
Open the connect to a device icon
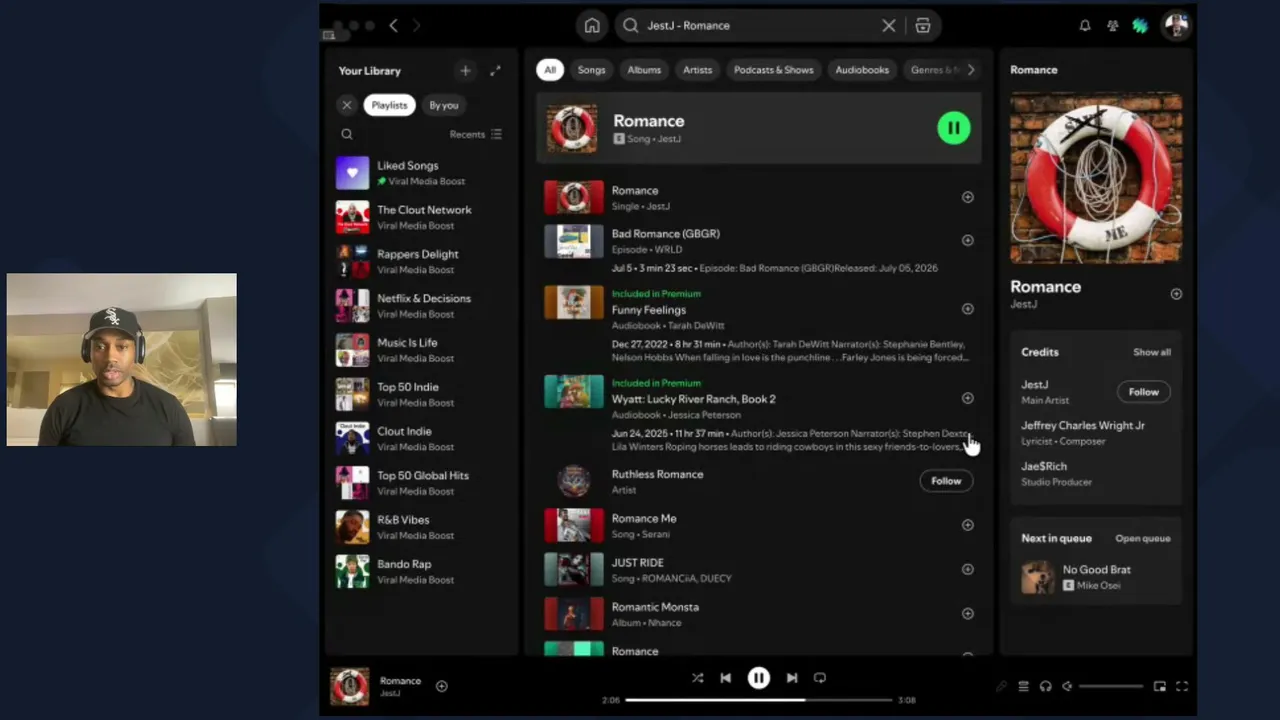tap(1045, 686)
